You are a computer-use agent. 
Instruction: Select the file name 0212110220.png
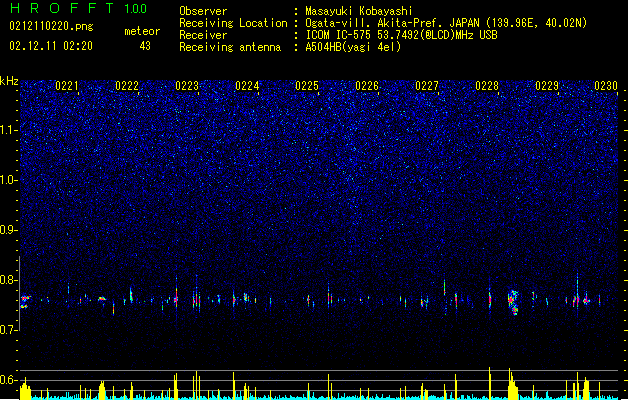51,26
